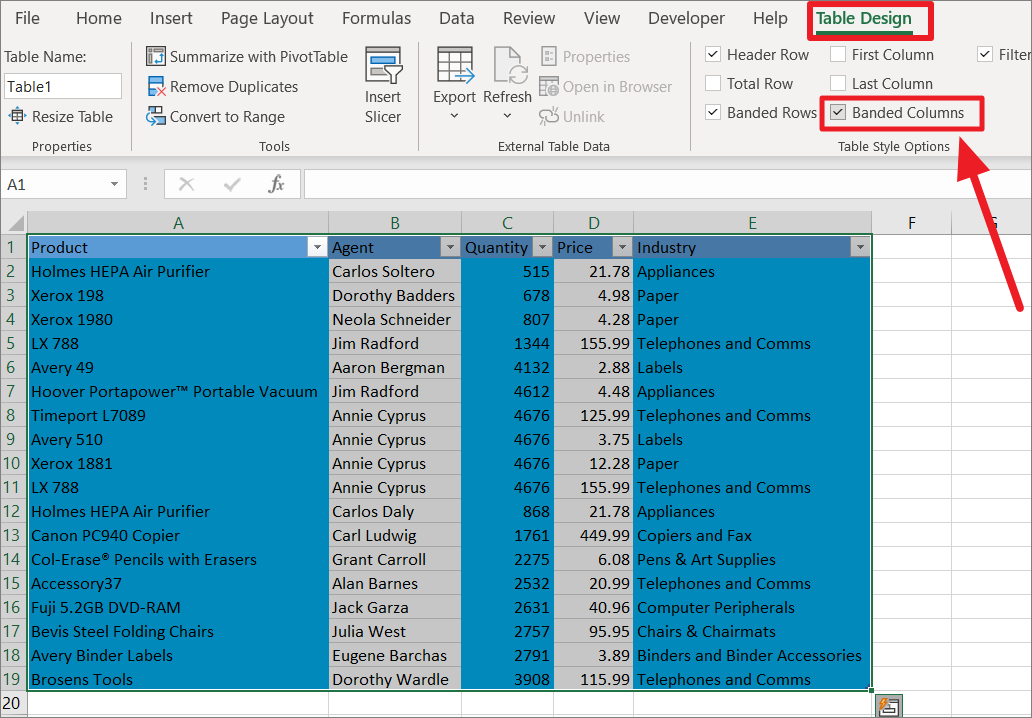Click the Convert to Range icon
Image resolution: width=1032 pixels, height=718 pixels.
[x=156, y=116]
